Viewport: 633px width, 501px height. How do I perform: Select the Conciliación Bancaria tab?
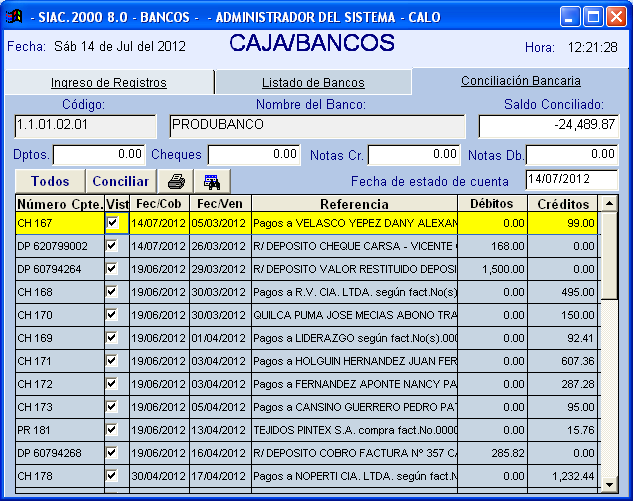(x=520, y=82)
